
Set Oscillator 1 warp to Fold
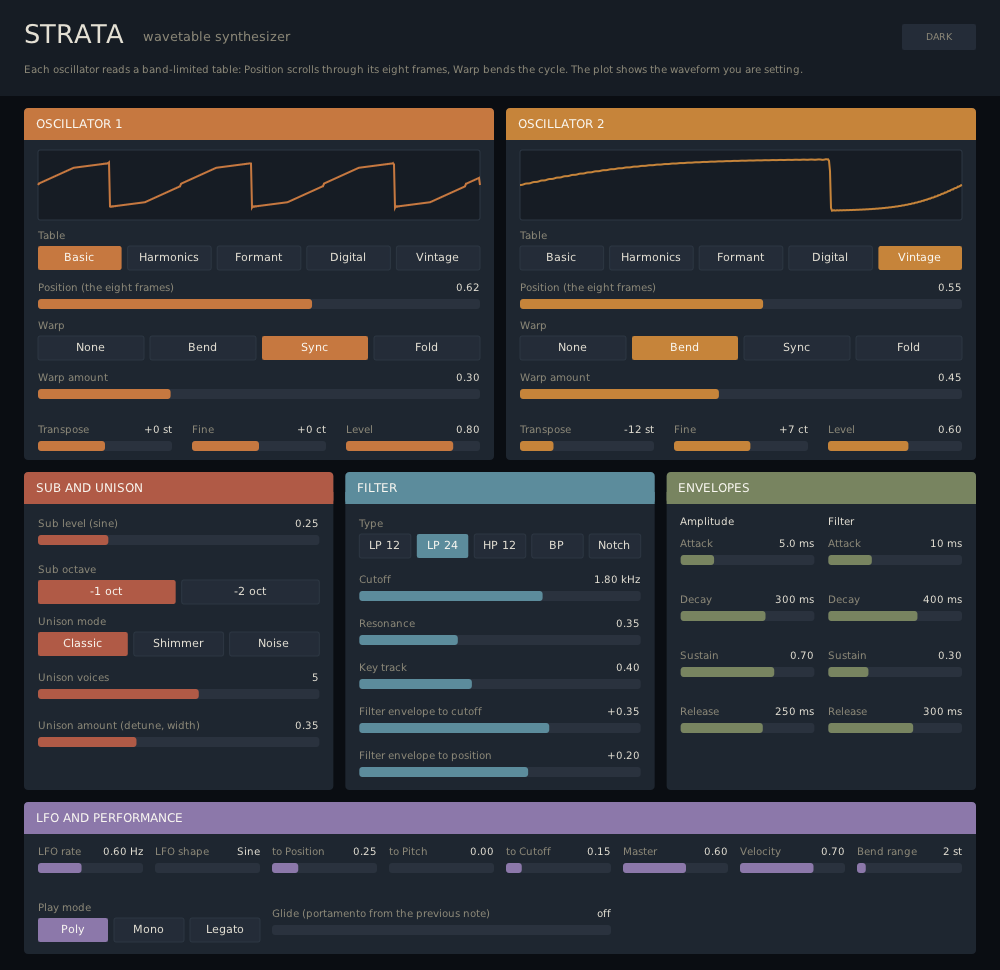point(427,348)
